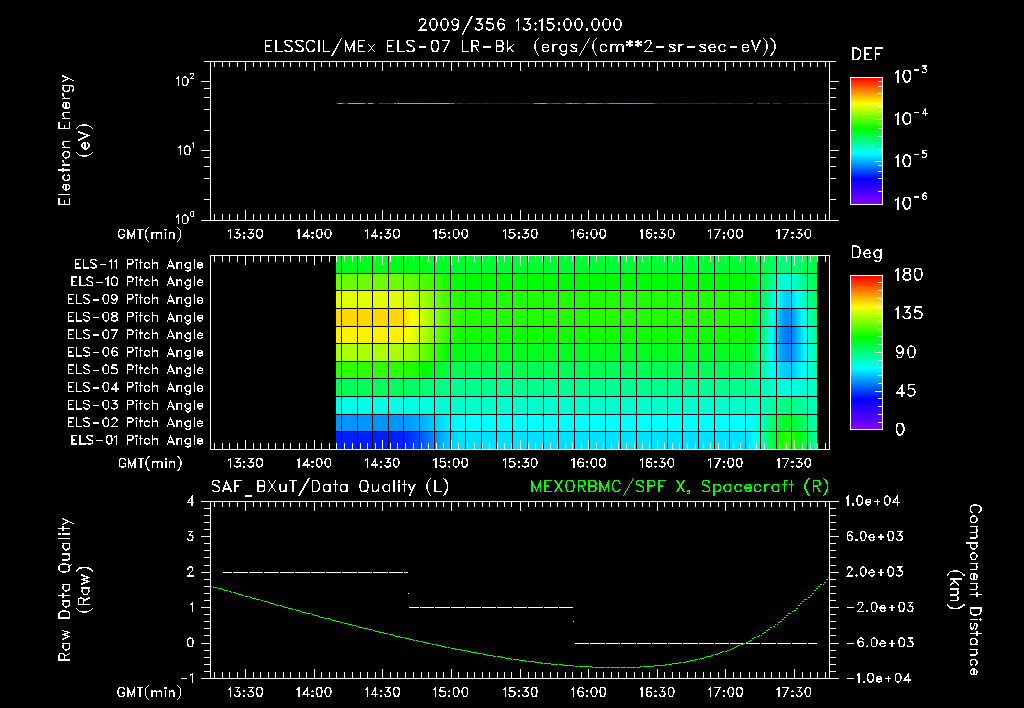This screenshot has width=1024, height=708.
Task: Click the 10^2 tick on electron energy axis
Action: tap(185, 81)
